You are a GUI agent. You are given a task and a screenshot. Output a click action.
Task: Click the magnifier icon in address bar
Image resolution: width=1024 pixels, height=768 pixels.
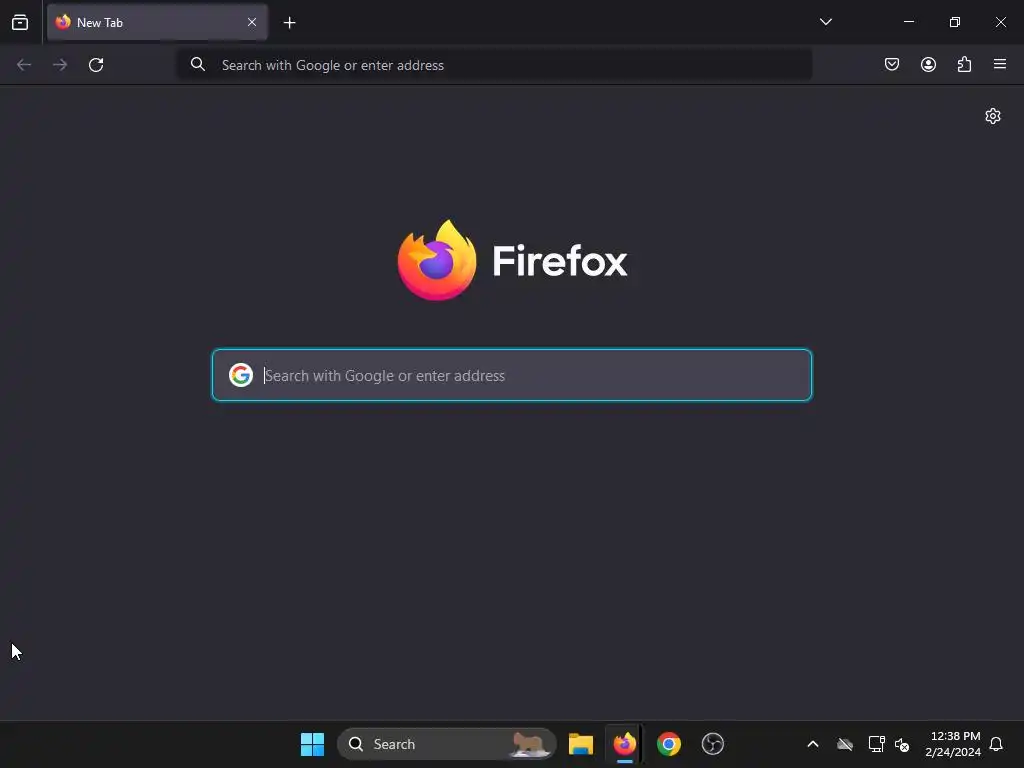[x=198, y=64]
